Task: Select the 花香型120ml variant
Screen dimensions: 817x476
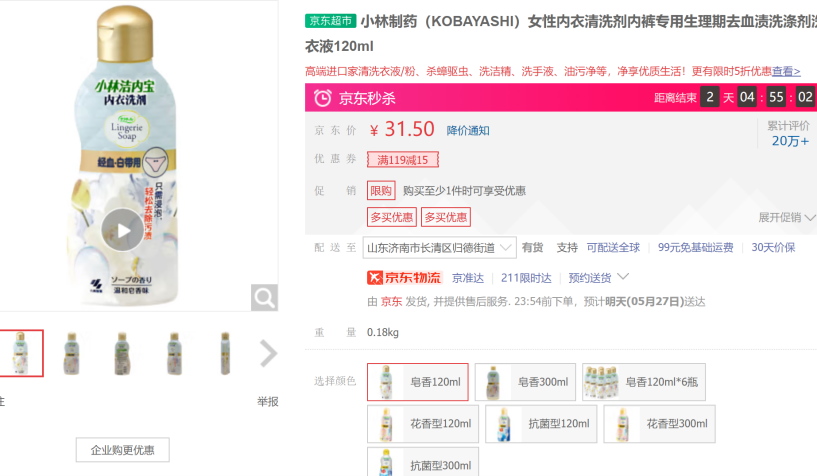Action: tap(423, 424)
